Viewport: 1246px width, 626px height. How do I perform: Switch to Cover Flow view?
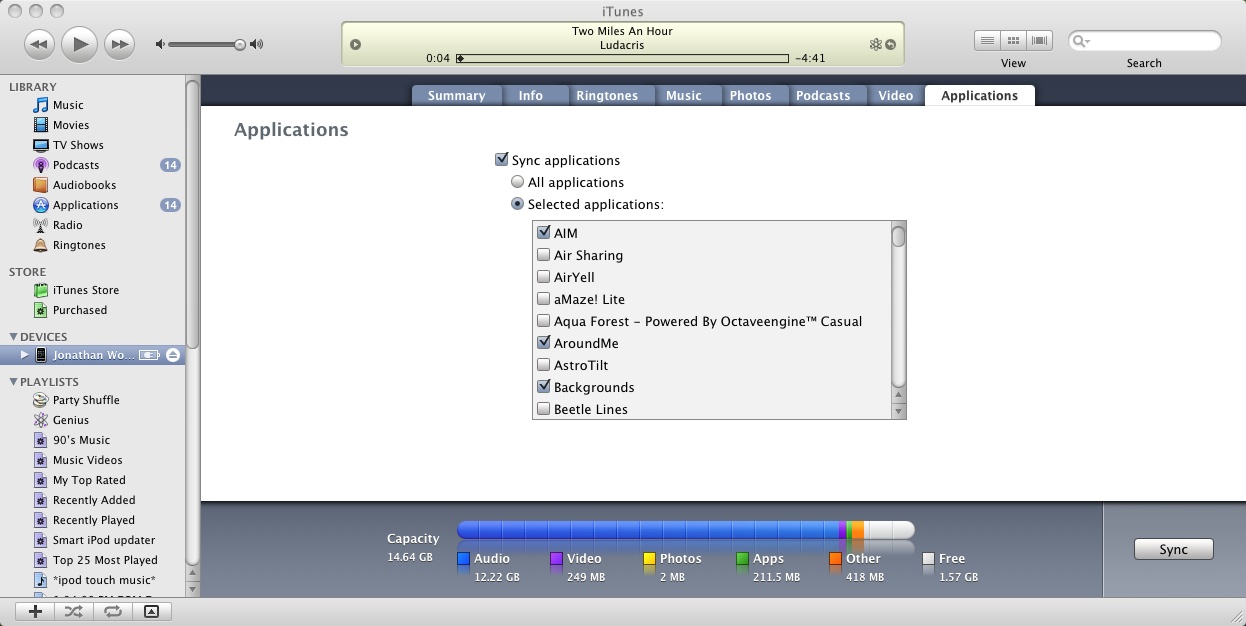point(1039,39)
